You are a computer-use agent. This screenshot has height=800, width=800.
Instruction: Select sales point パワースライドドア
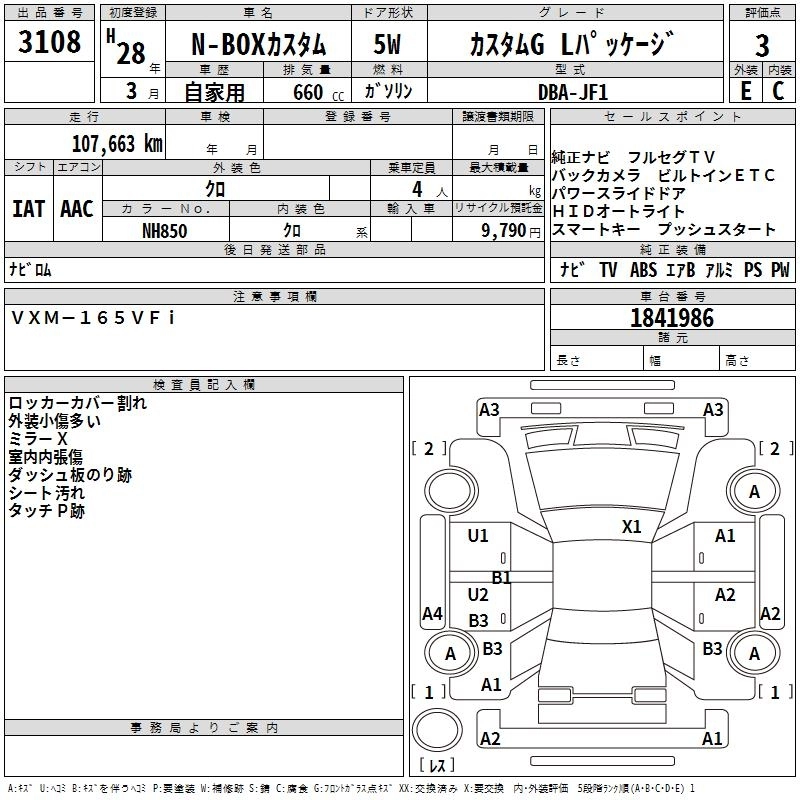click(x=618, y=193)
